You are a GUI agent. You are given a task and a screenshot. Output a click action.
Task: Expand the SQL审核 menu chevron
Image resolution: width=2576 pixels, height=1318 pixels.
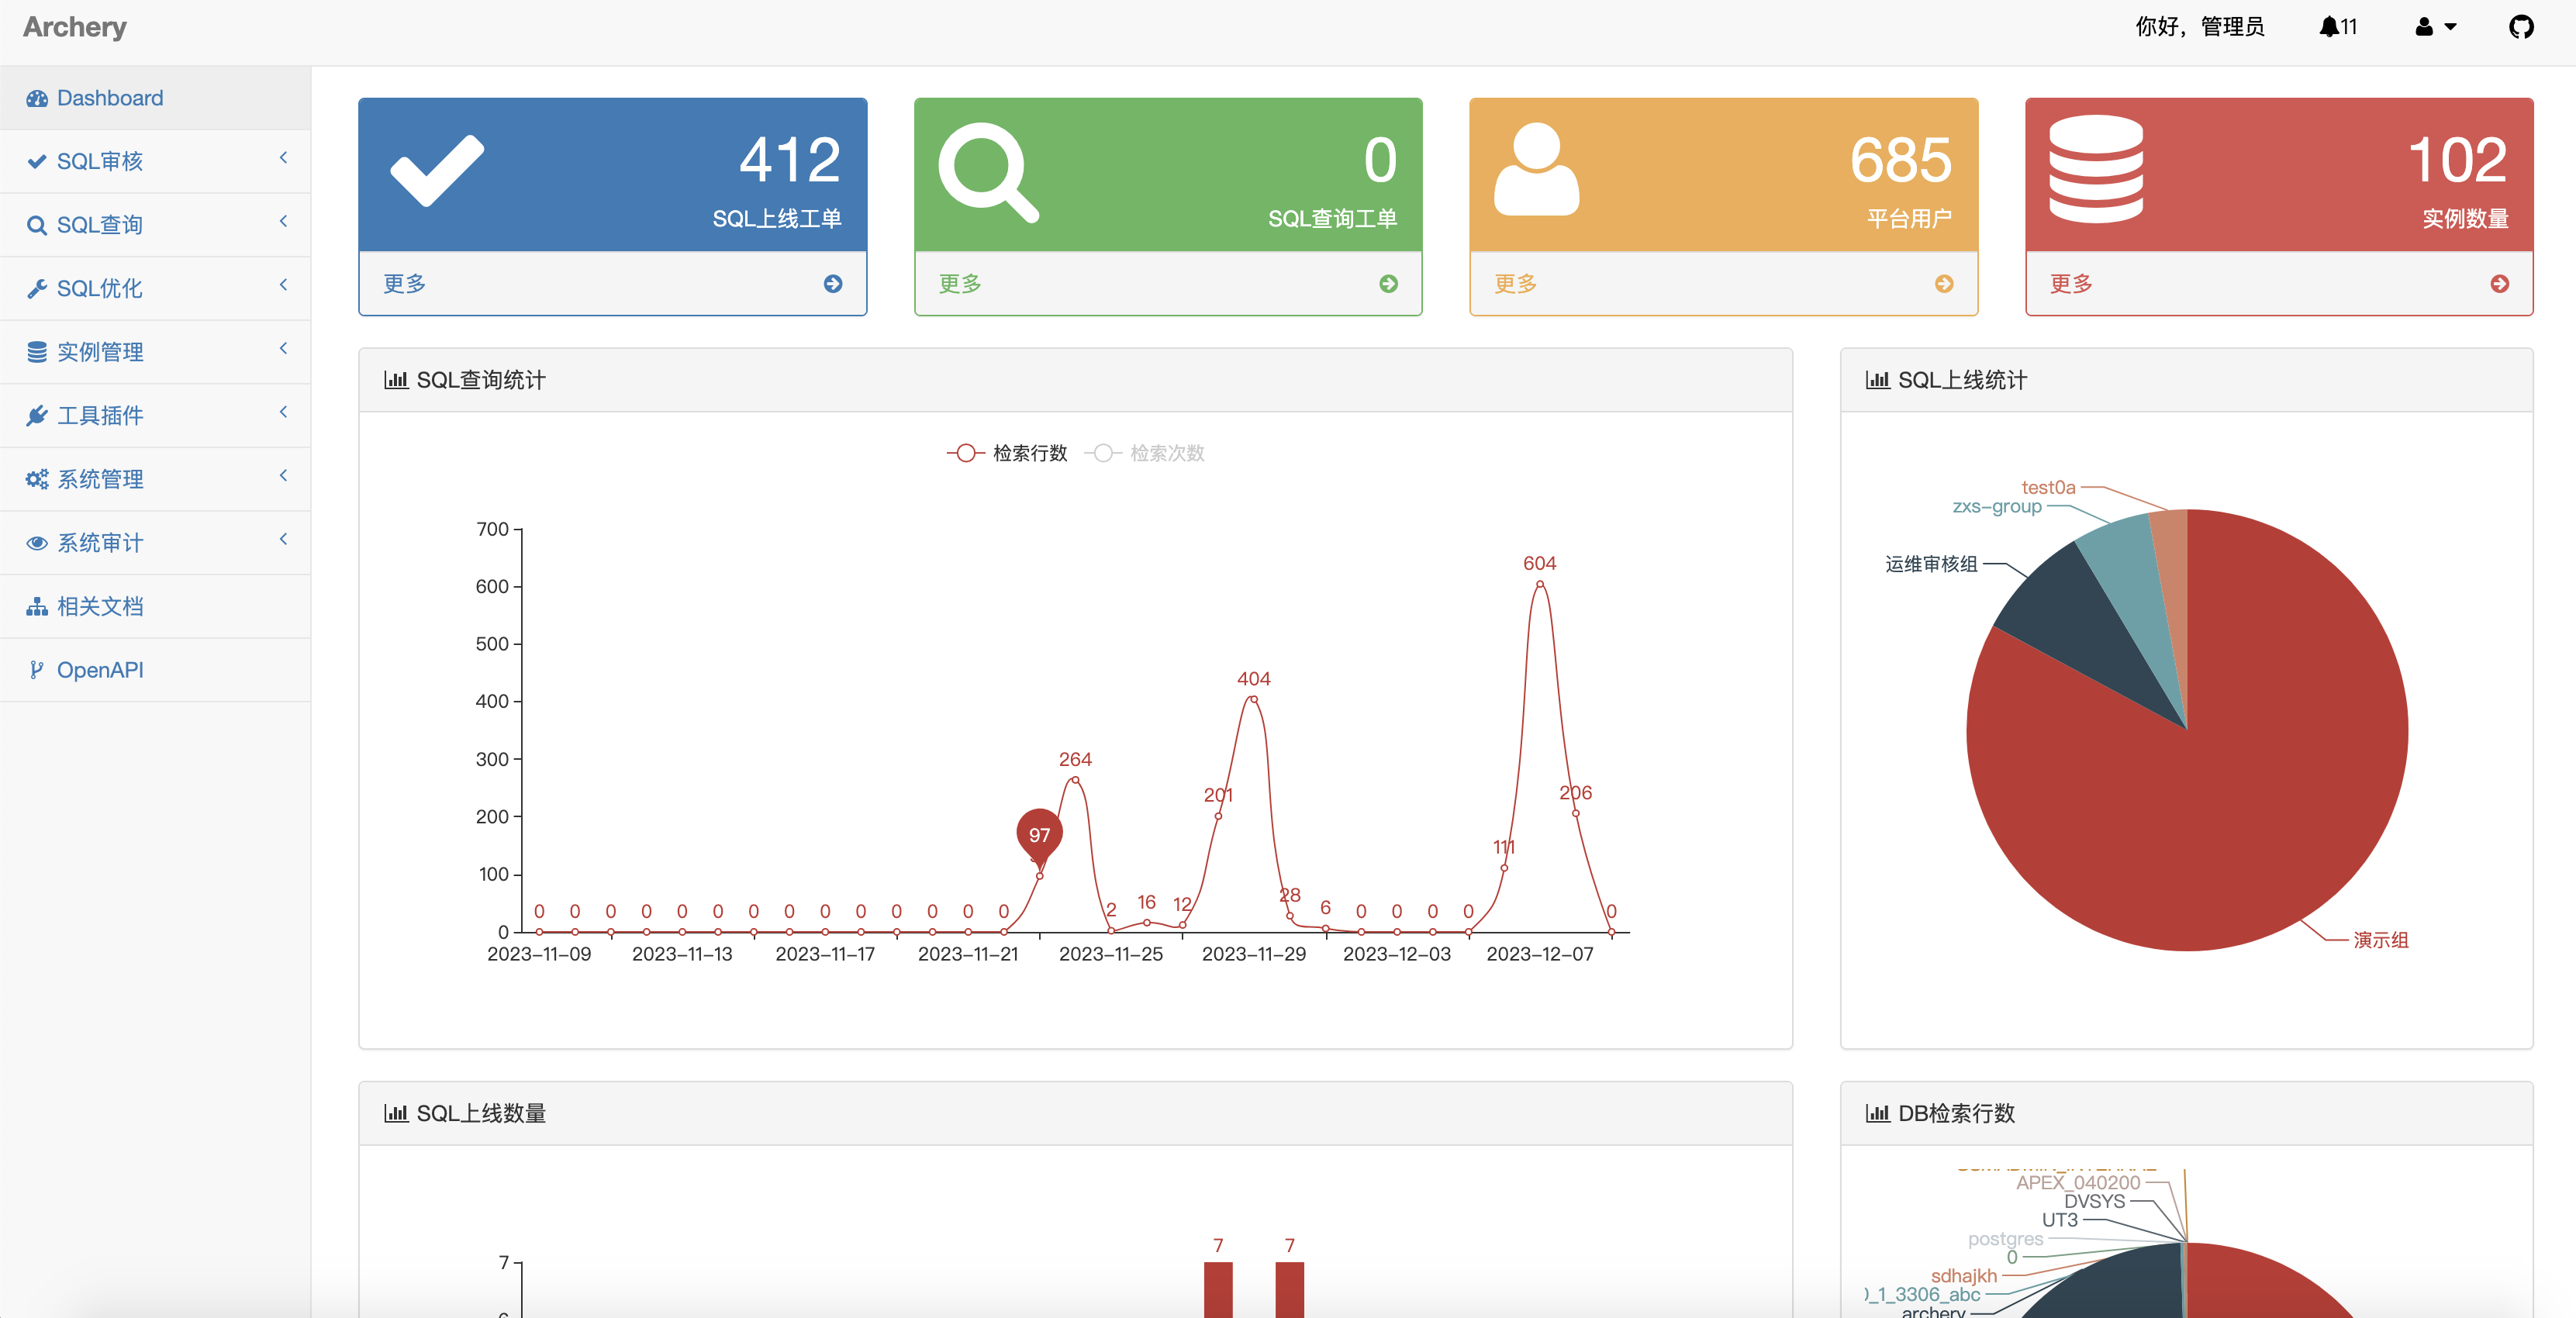(284, 158)
